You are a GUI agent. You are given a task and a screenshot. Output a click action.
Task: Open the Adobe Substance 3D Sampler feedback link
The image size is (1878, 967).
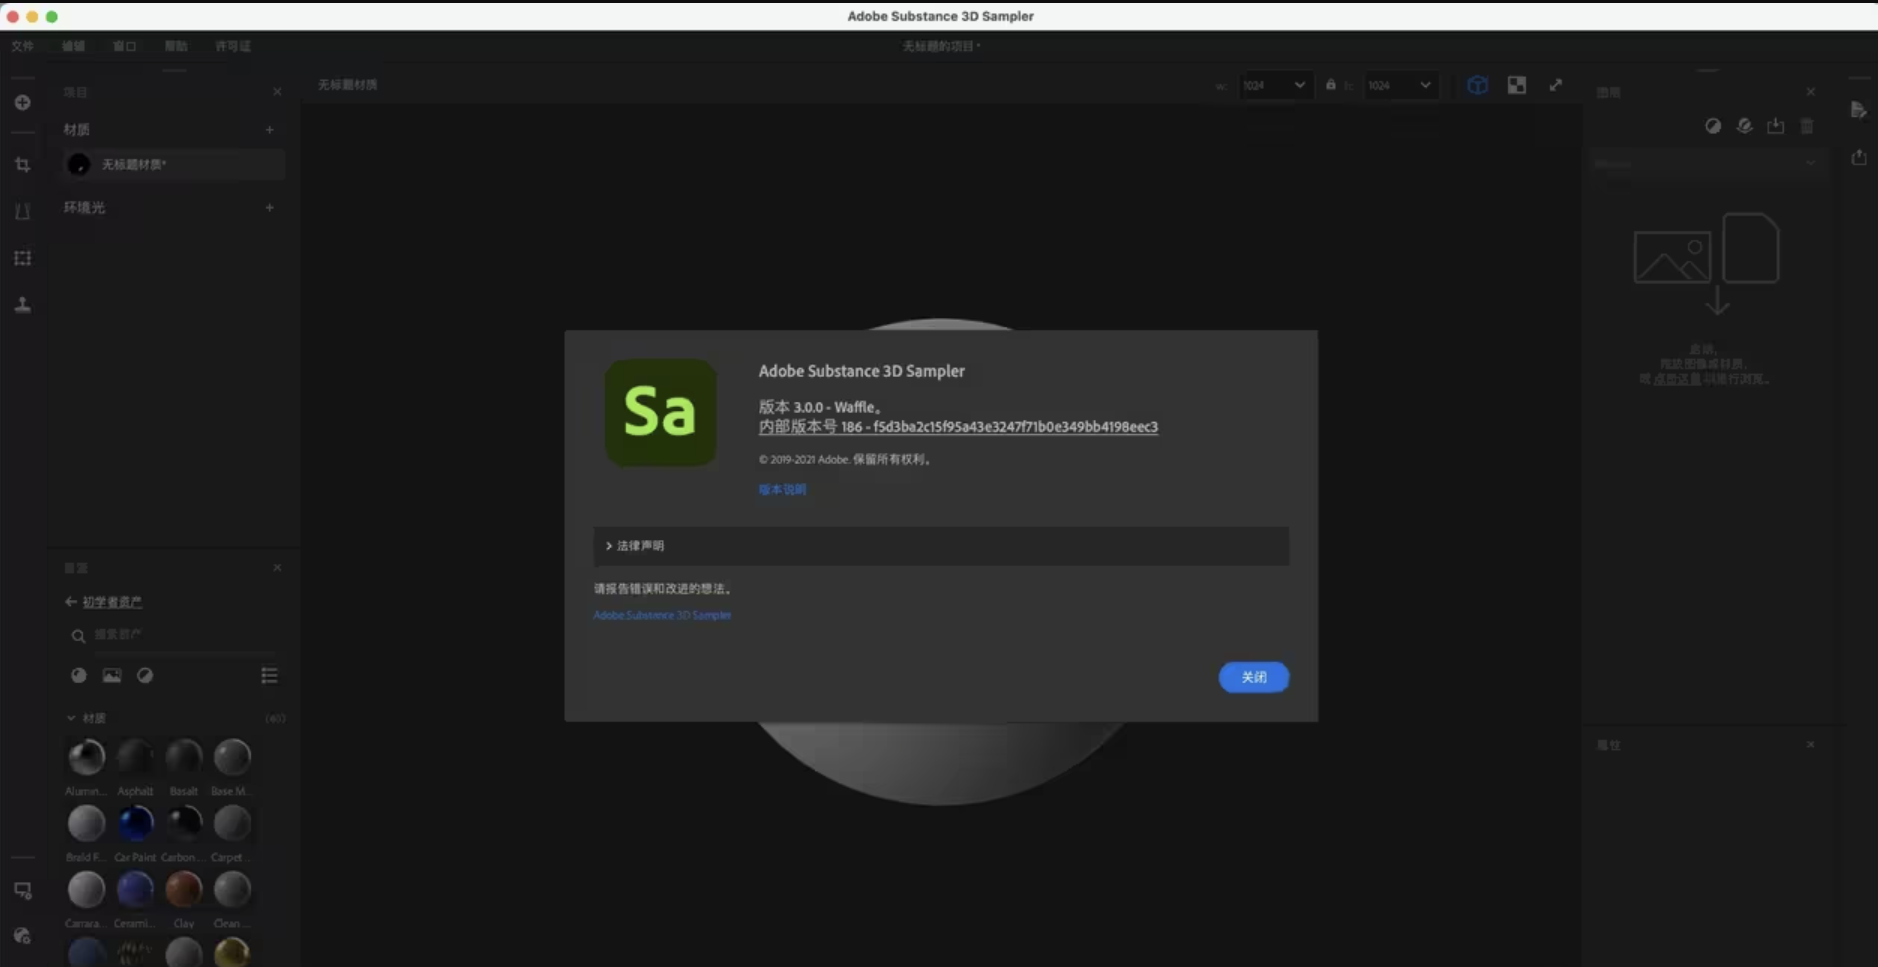click(662, 615)
